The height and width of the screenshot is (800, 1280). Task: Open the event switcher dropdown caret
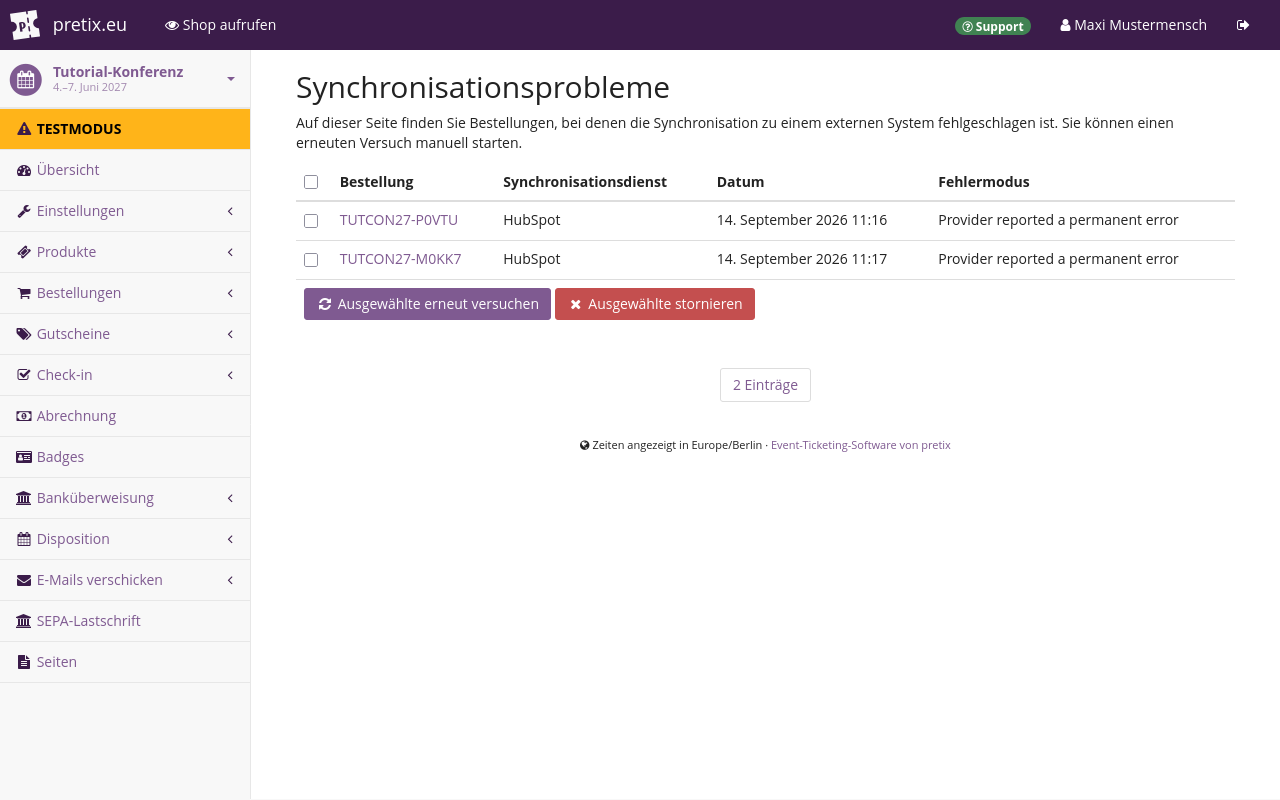click(231, 79)
